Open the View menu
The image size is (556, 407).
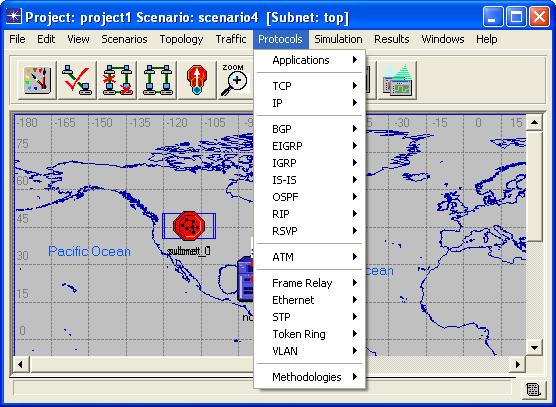click(78, 39)
